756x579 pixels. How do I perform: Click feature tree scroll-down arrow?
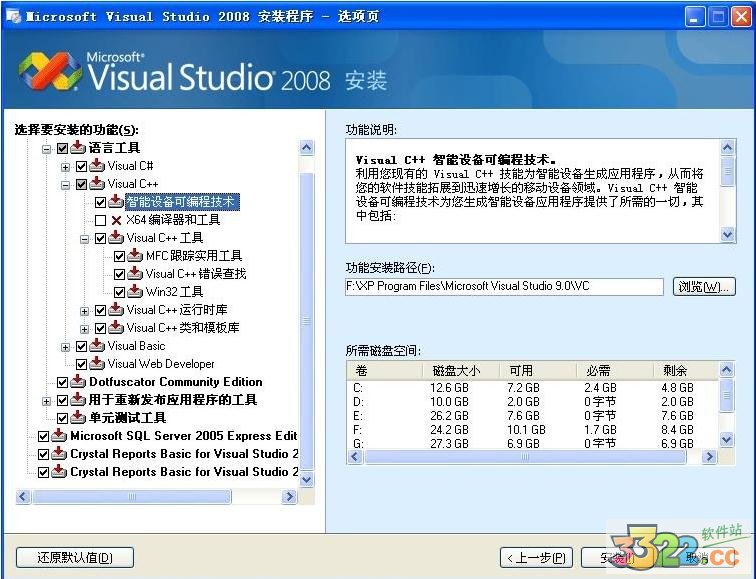click(307, 479)
